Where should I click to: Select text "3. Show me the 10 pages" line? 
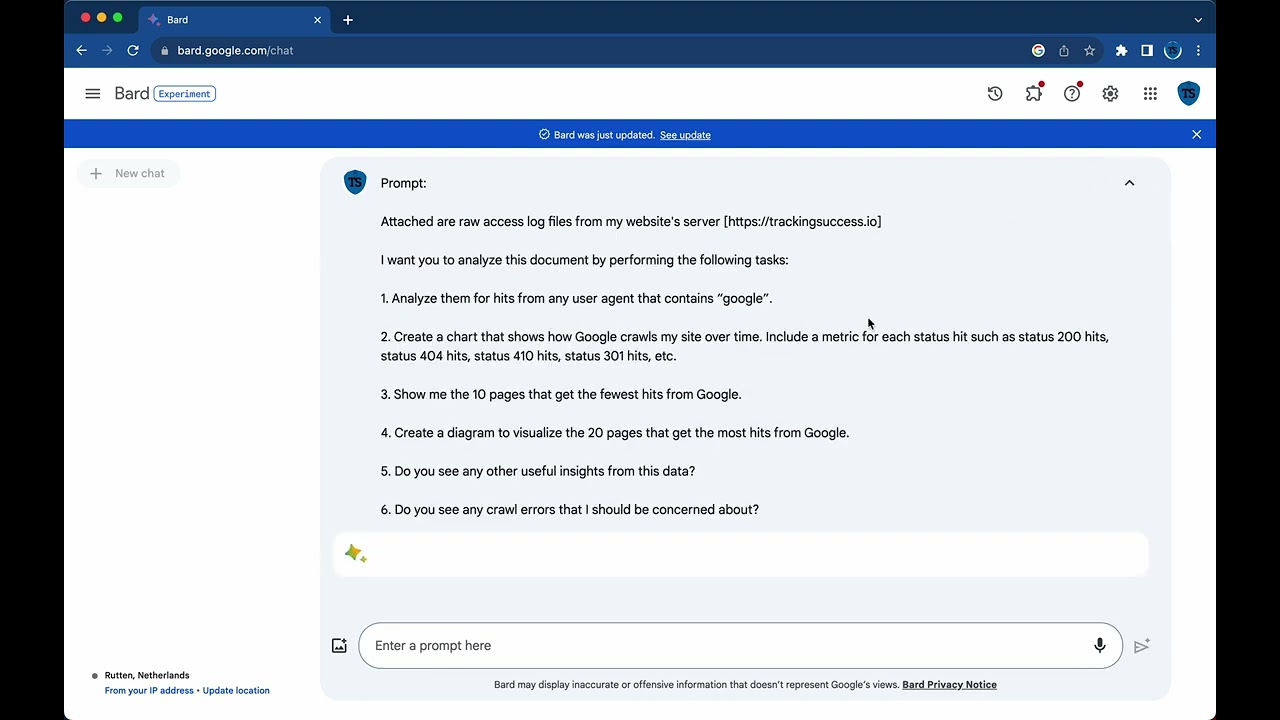[x=561, y=395]
